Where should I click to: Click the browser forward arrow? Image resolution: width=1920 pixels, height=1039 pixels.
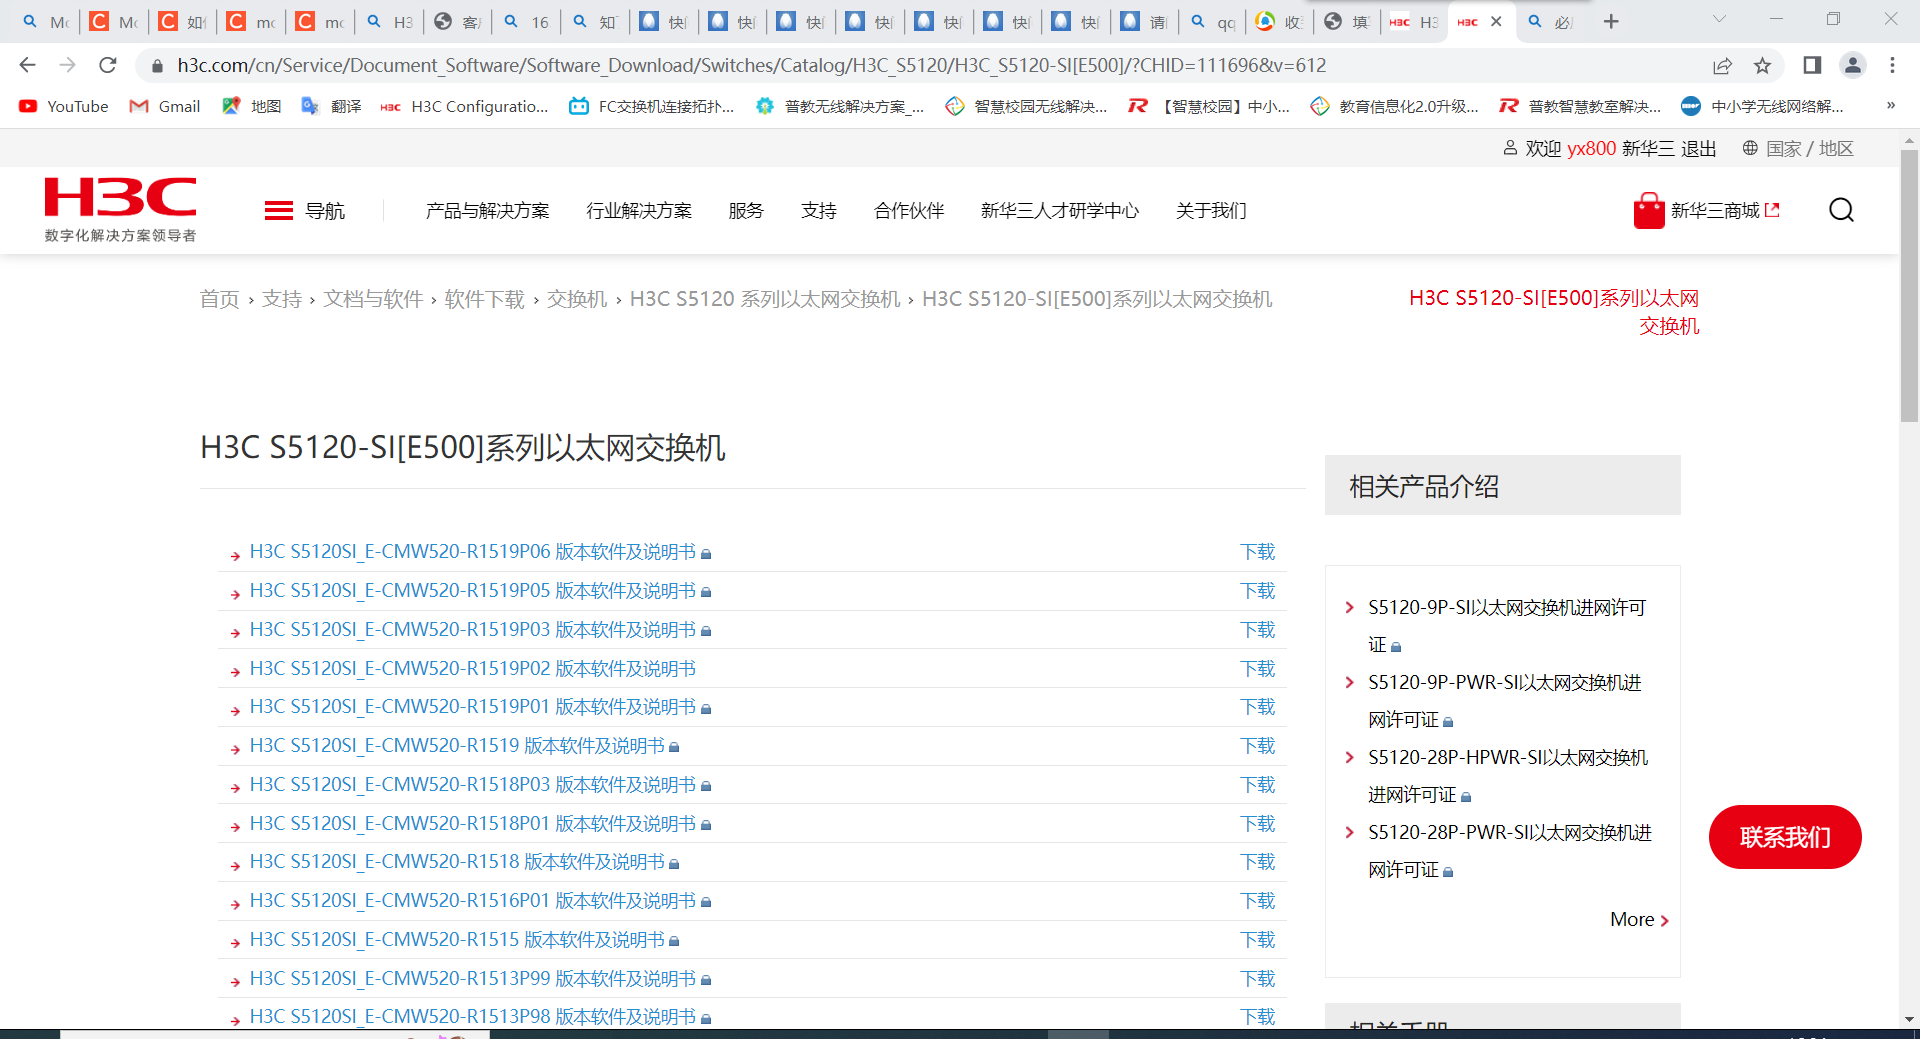(x=67, y=65)
